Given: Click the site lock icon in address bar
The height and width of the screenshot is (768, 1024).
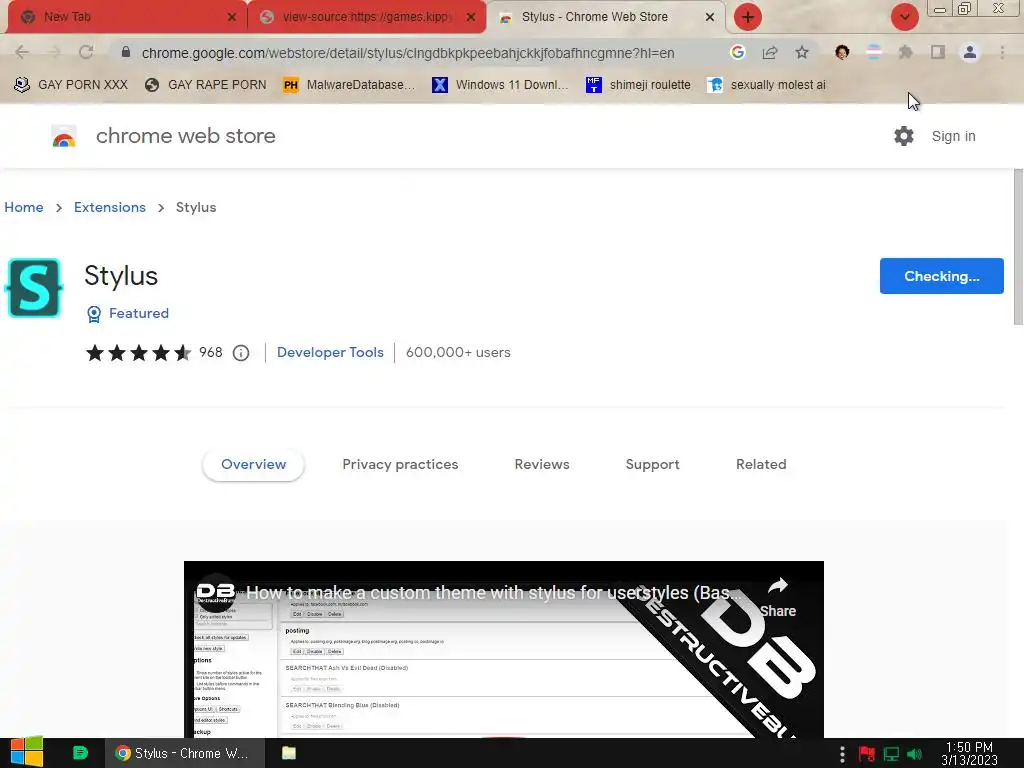Looking at the screenshot, I should [x=126, y=52].
